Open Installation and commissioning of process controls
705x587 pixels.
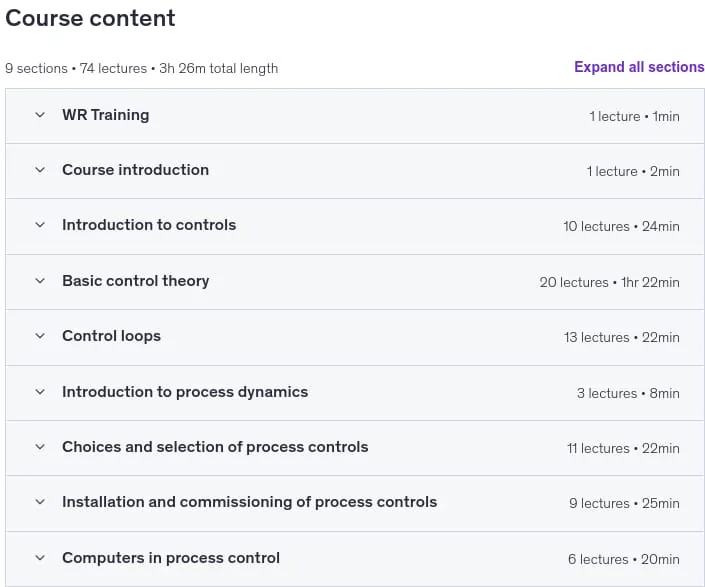coord(250,502)
